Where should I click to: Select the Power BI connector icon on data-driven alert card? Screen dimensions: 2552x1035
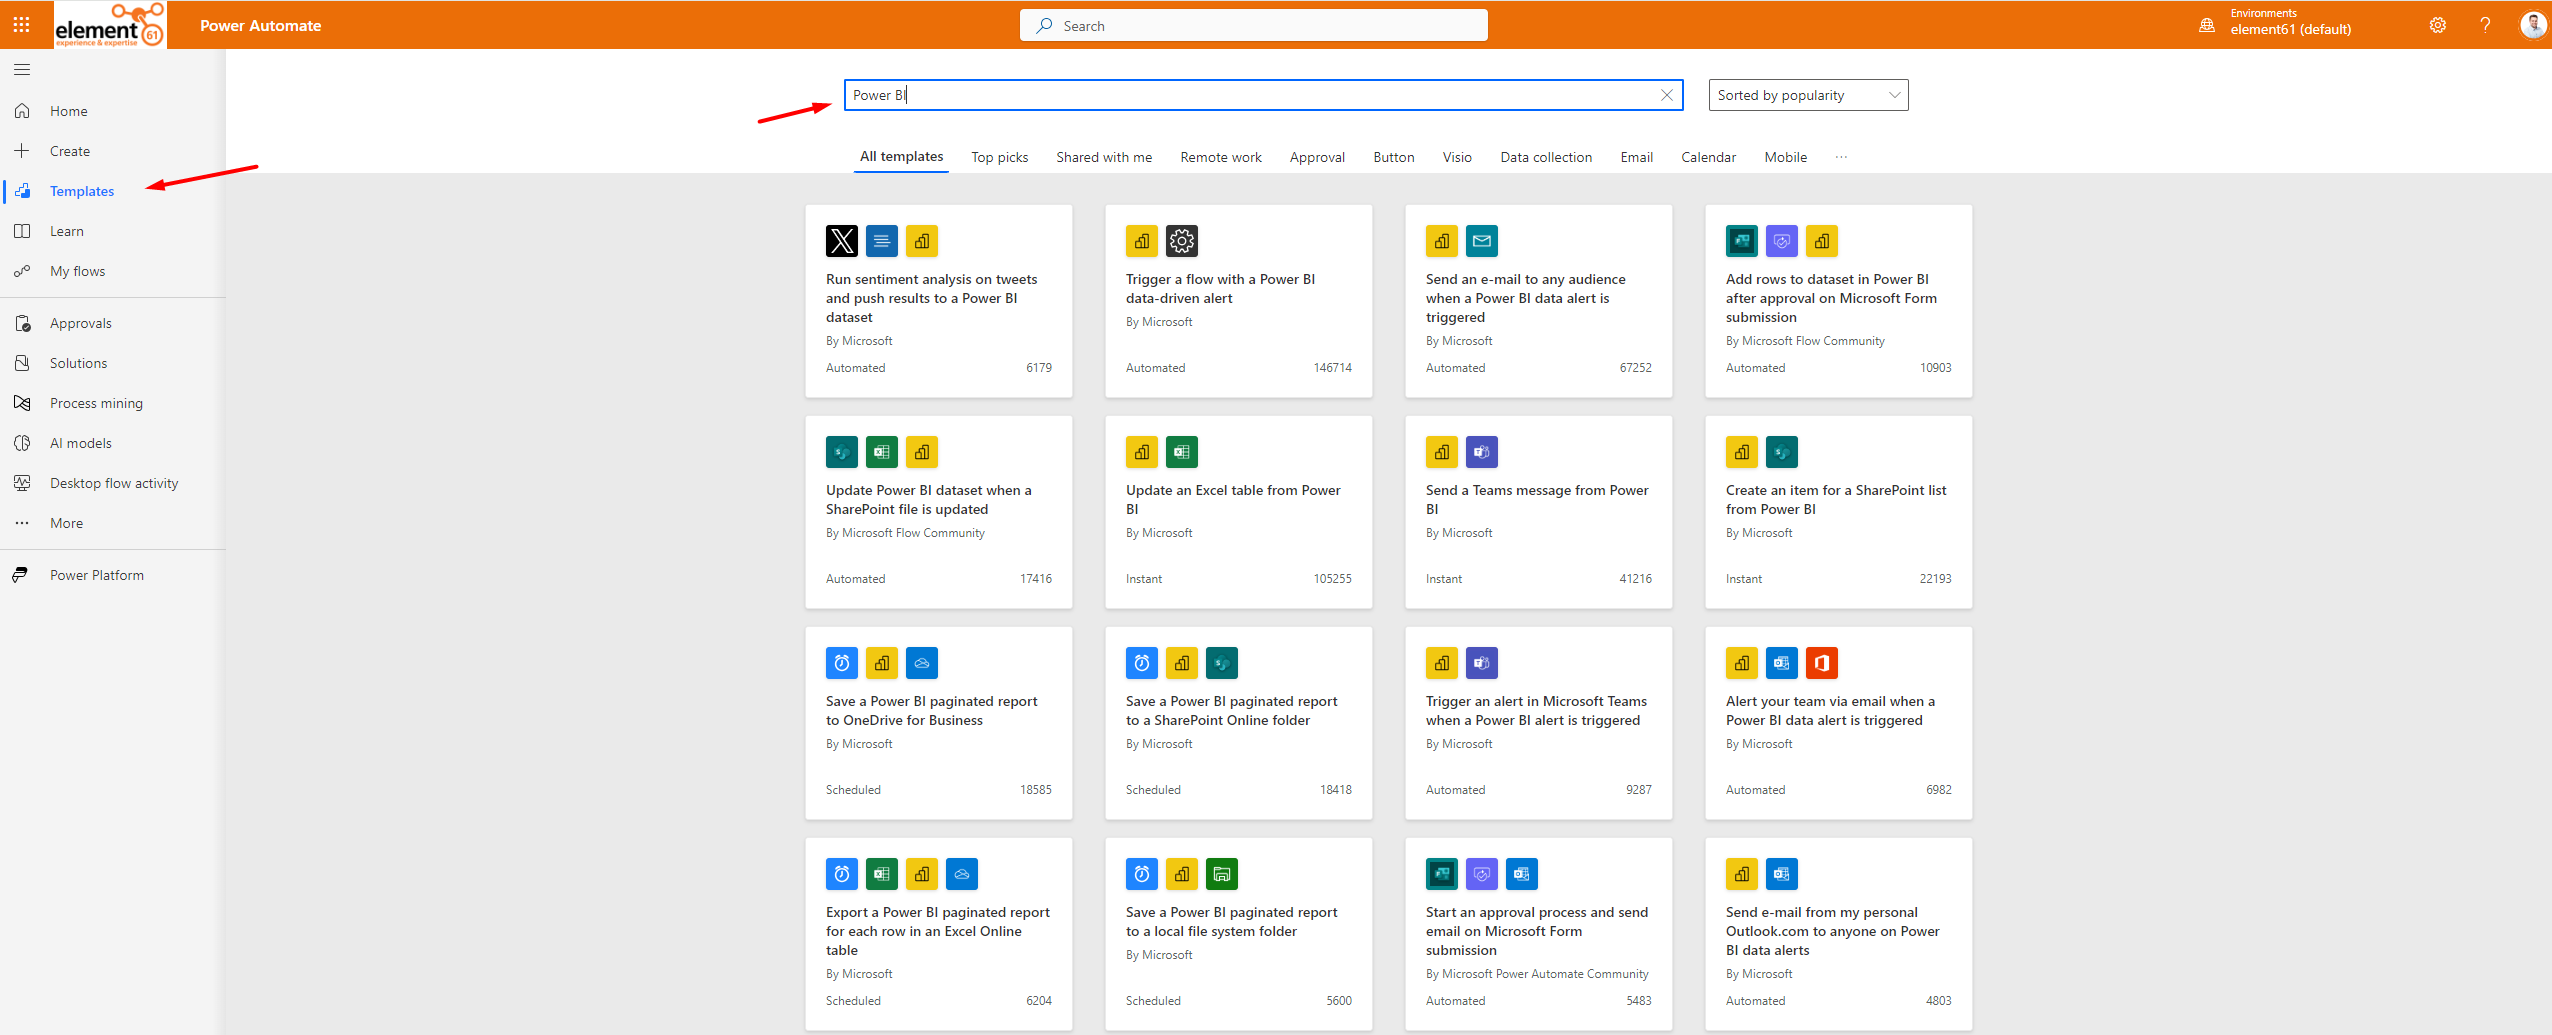coord(1141,240)
